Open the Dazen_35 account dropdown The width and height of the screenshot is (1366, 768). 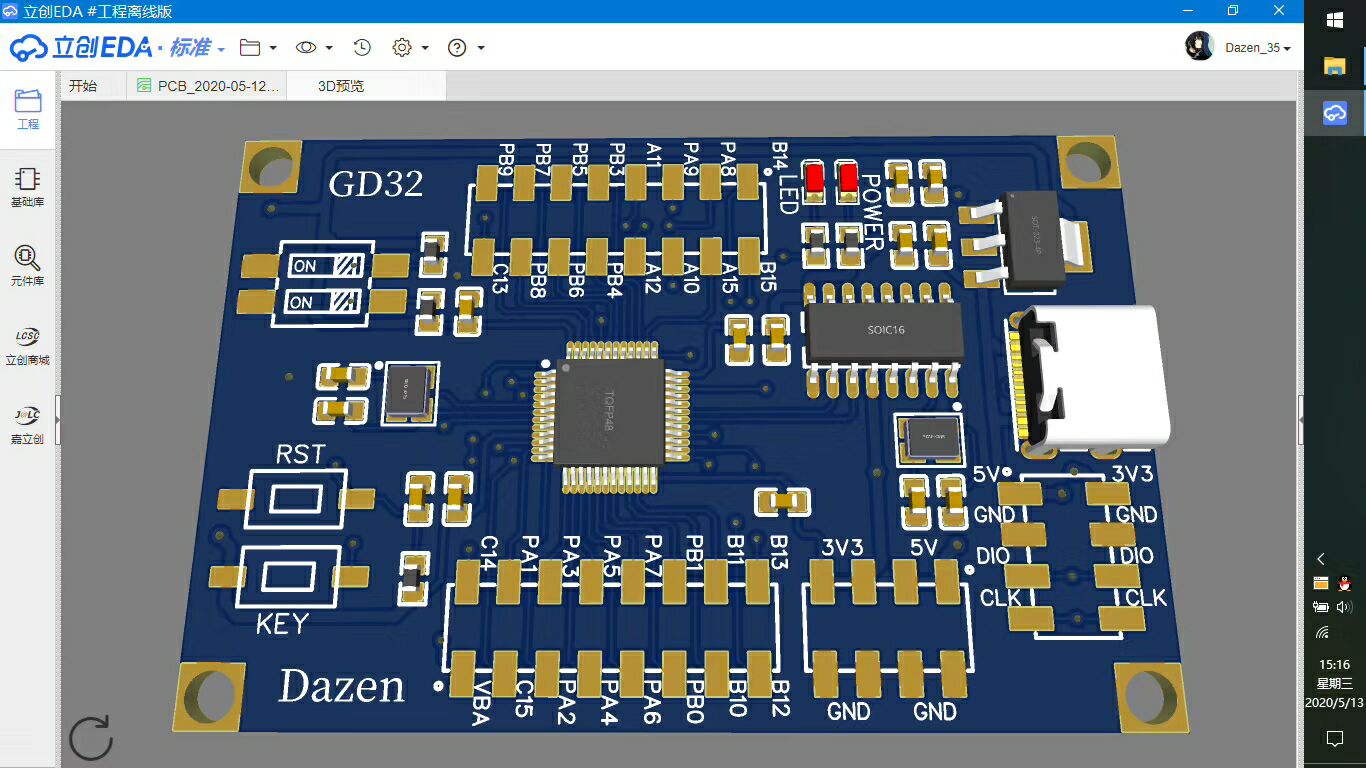click(x=1257, y=47)
